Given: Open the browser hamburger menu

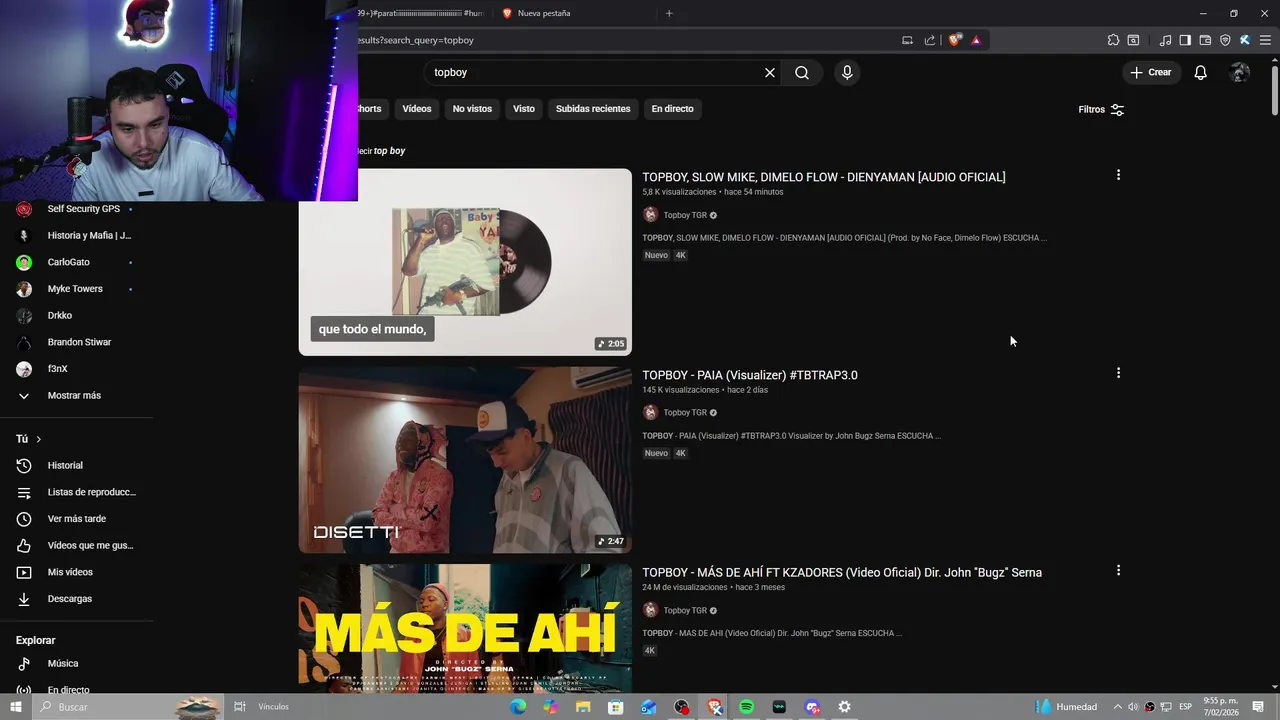Looking at the screenshot, I should point(1265,40).
